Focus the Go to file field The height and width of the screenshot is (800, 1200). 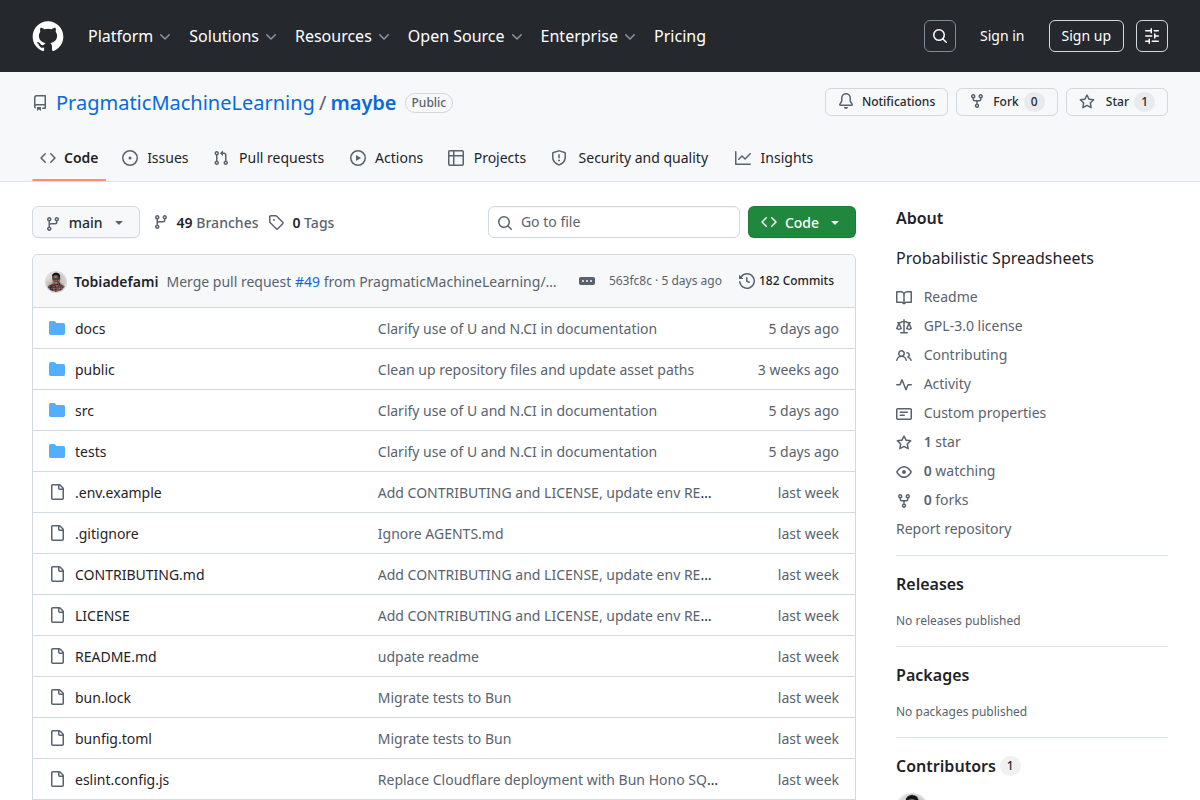[614, 222]
